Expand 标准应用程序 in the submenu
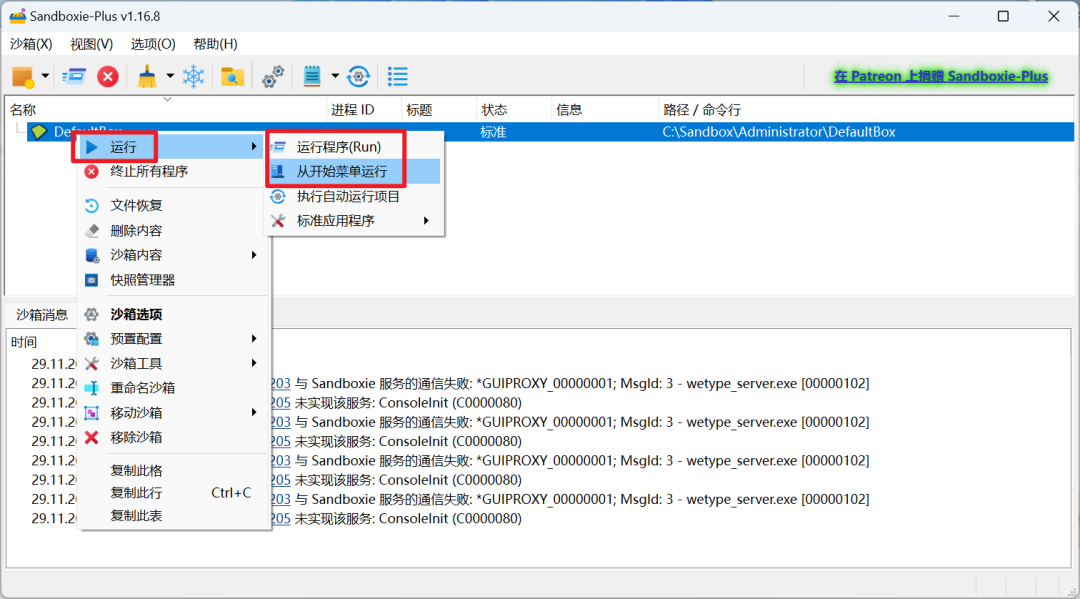1080x599 pixels. [354, 221]
